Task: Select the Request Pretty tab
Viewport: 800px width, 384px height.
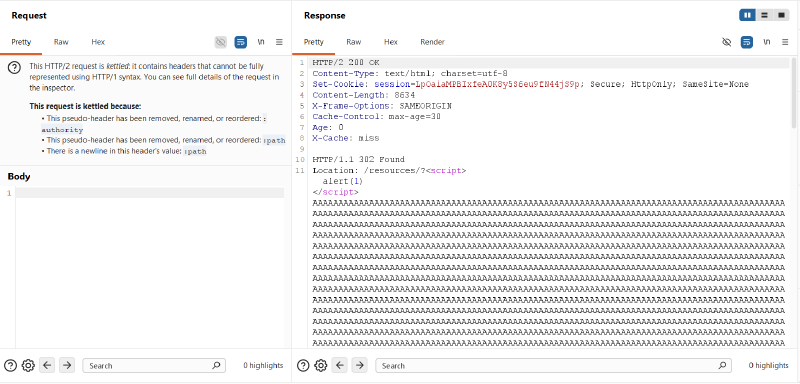Action: pyautogui.click(x=21, y=42)
